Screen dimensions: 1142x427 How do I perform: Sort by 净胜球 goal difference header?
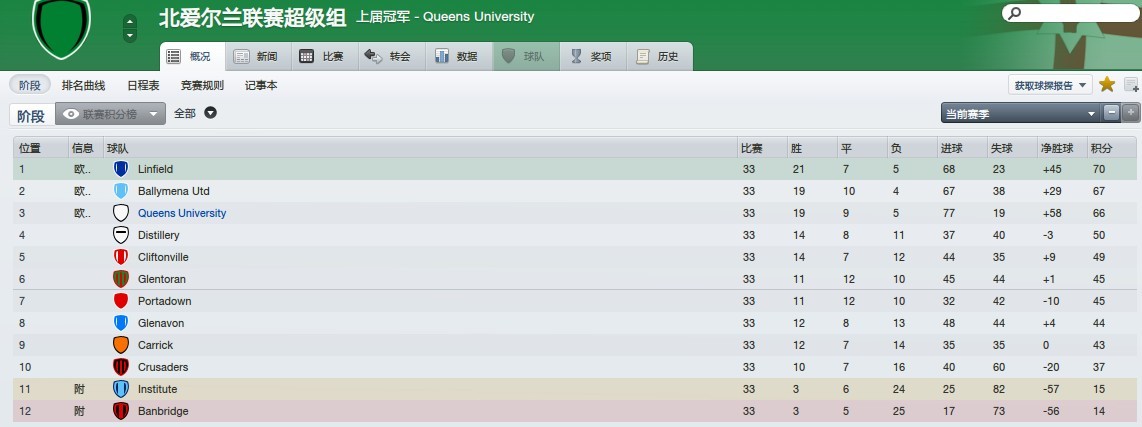point(1061,148)
